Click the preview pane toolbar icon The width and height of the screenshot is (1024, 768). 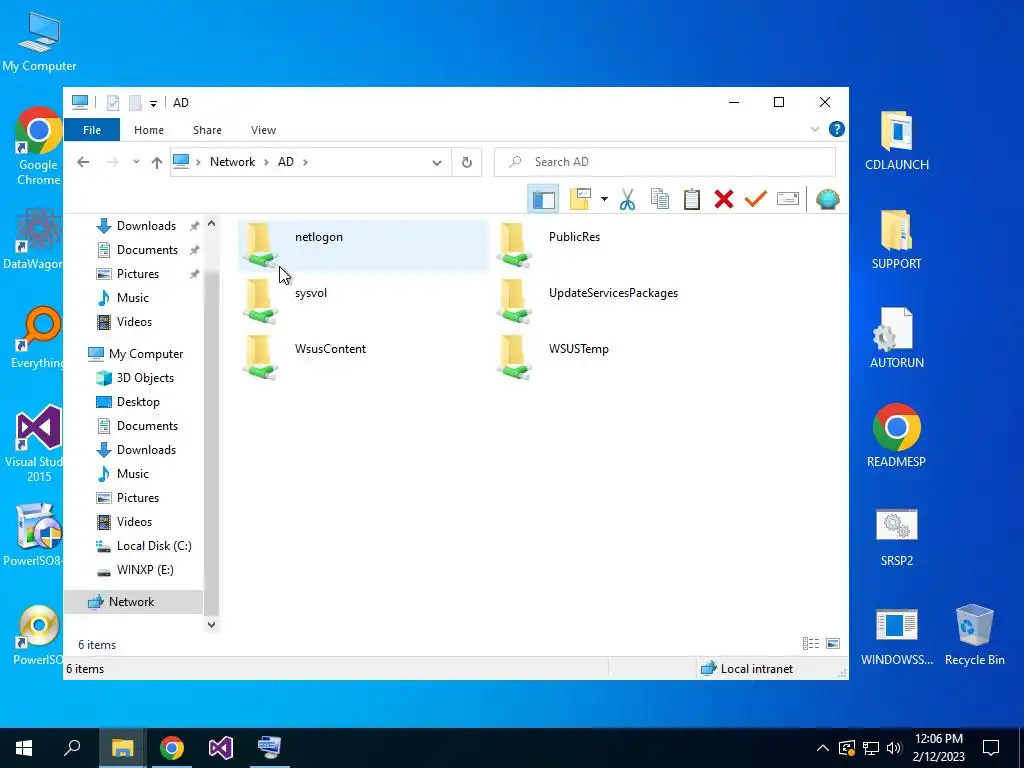(x=543, y=199)
